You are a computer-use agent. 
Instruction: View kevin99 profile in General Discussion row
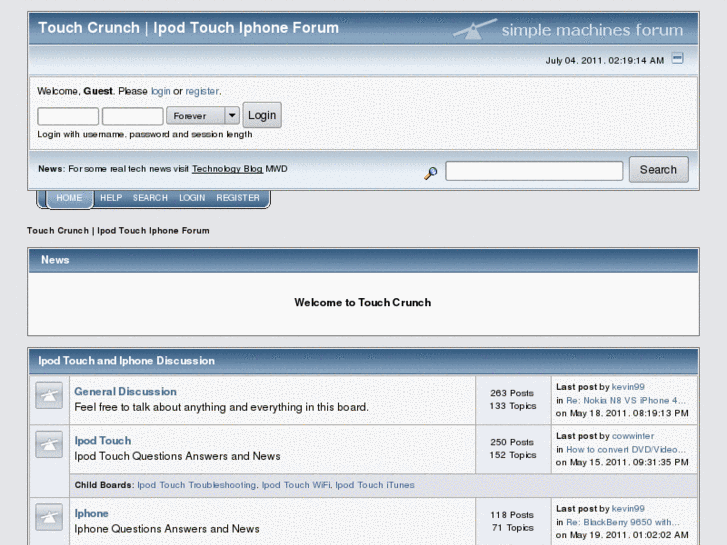tap(628, 387)
